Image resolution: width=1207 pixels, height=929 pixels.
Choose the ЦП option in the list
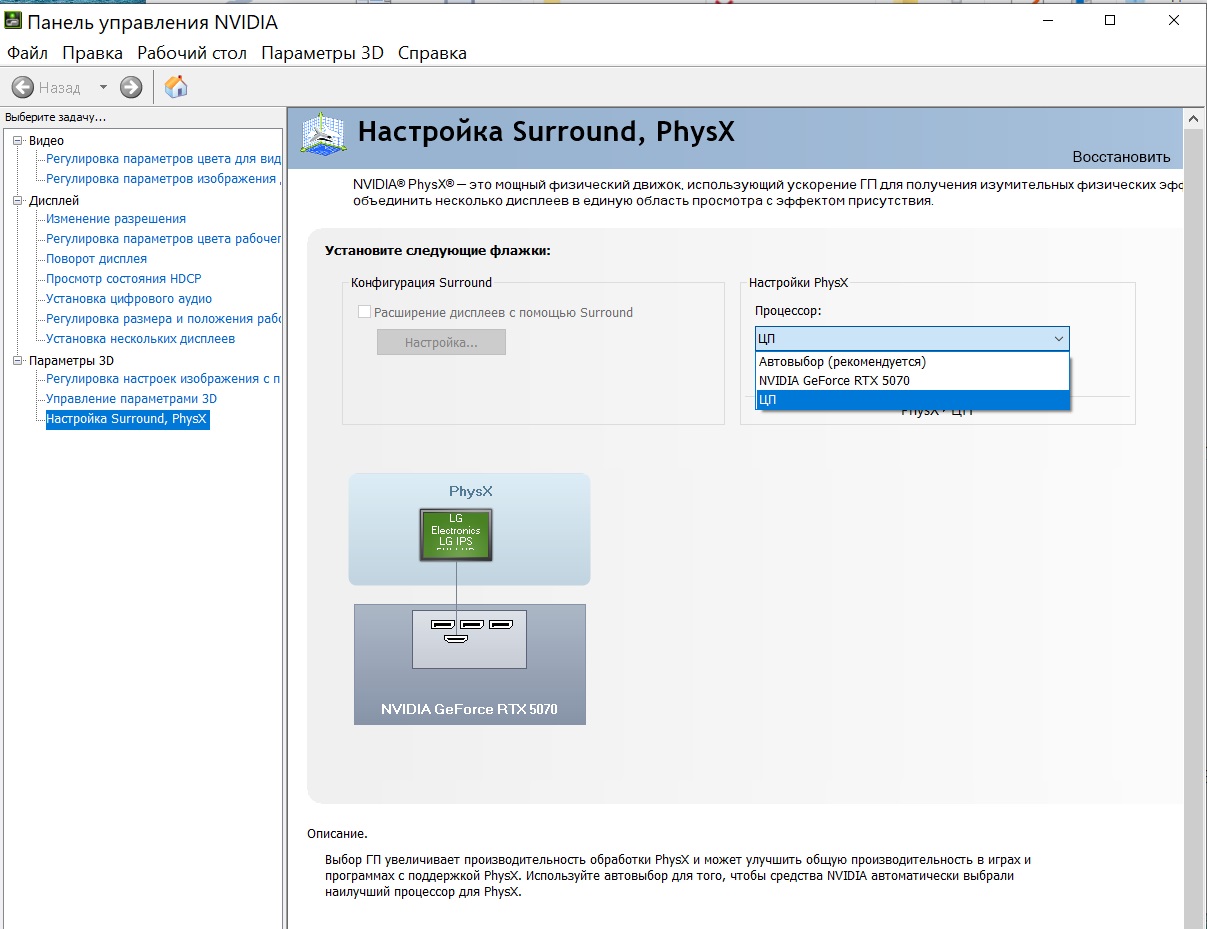[912, 400]
